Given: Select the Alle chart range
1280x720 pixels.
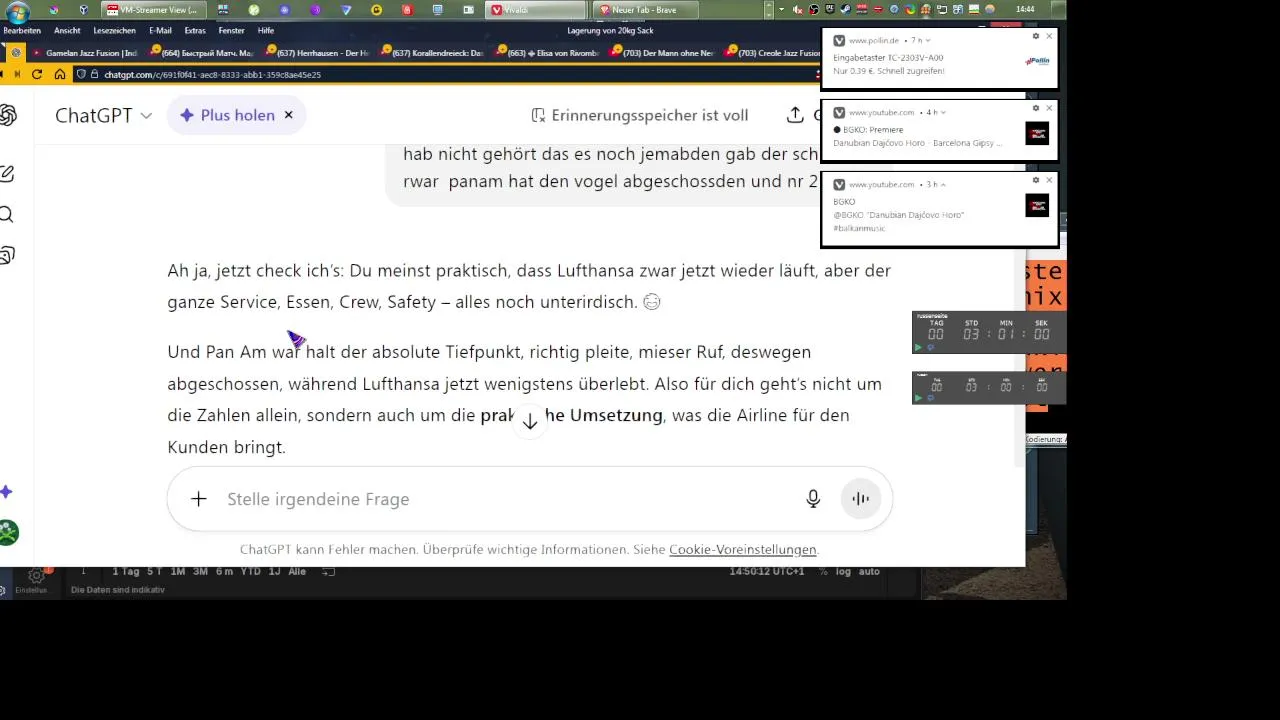Looking at the screenshot, I should pos(297,572).
